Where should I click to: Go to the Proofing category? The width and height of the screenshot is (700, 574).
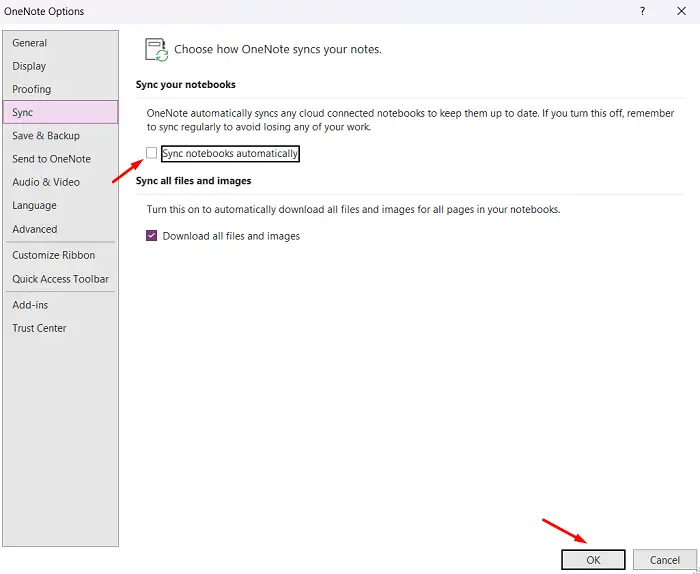pyautogui.click(x=60, y=89)
